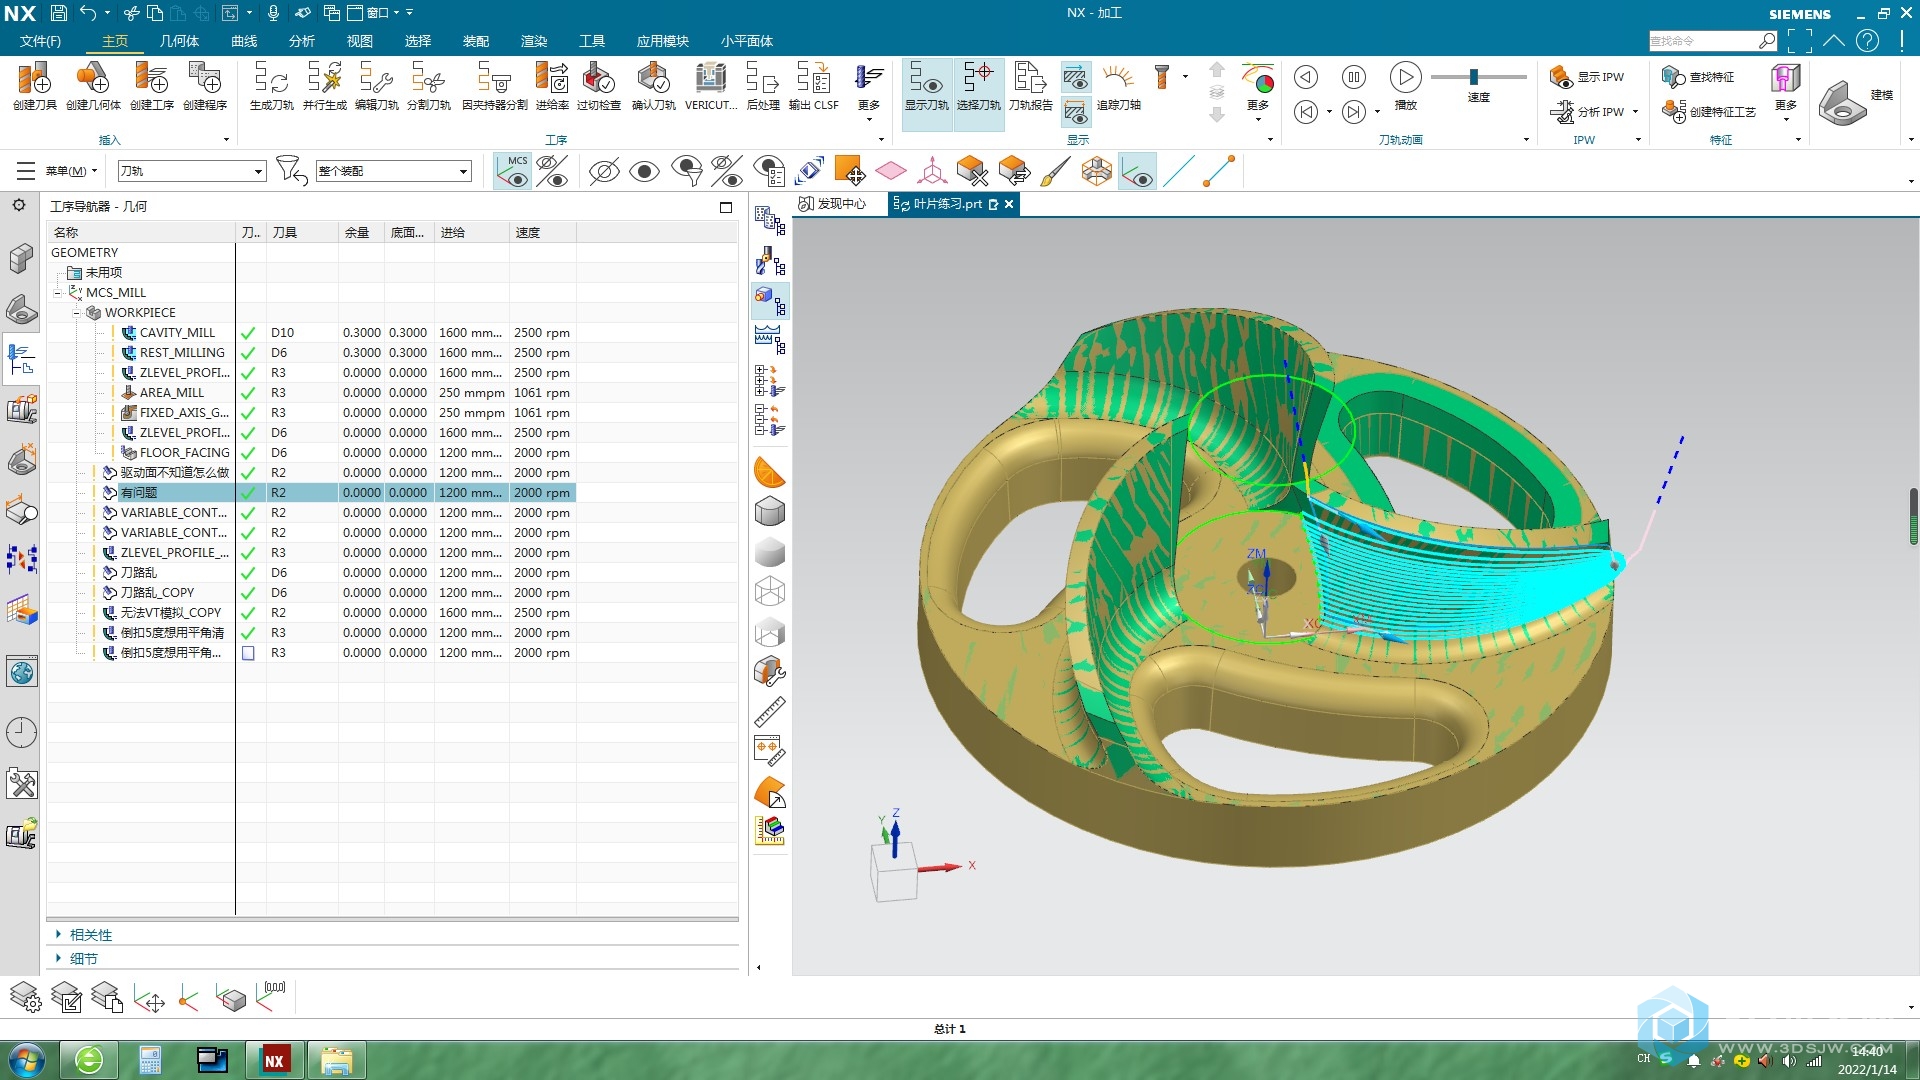Open Windows Start button
1920x1080 pixels.
click(27, 1060)
